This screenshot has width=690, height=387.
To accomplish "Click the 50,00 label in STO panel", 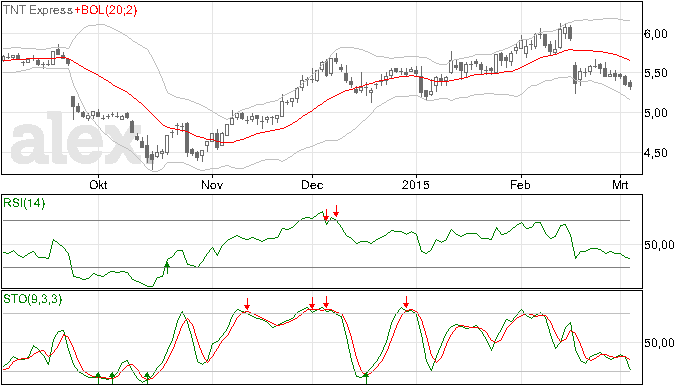I will (x=659, y=343).
